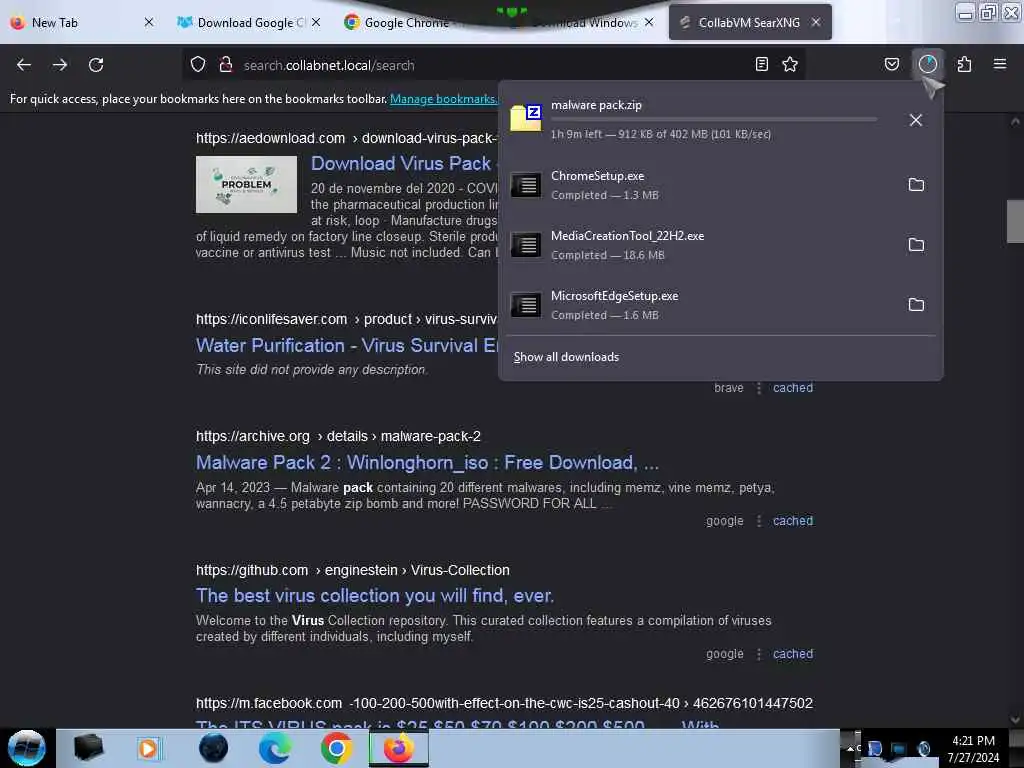Toggle the Downloads toolbar button
This screenshot has width=1024, height=768.
pyautogui.click(x=927, y=64)
